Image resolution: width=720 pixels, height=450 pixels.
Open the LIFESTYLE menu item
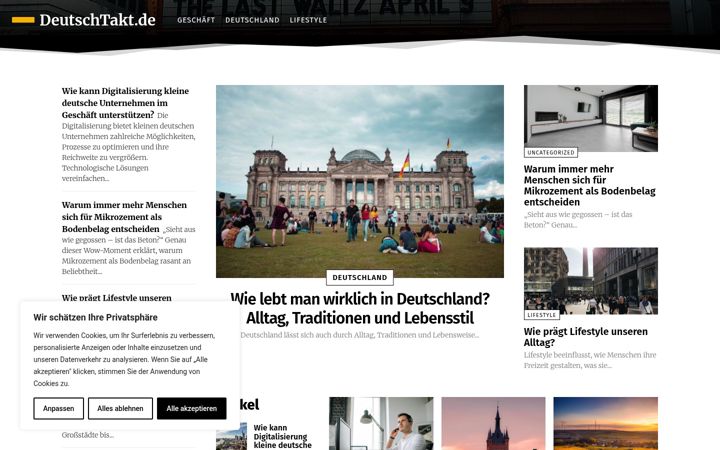tap(308, 20)
